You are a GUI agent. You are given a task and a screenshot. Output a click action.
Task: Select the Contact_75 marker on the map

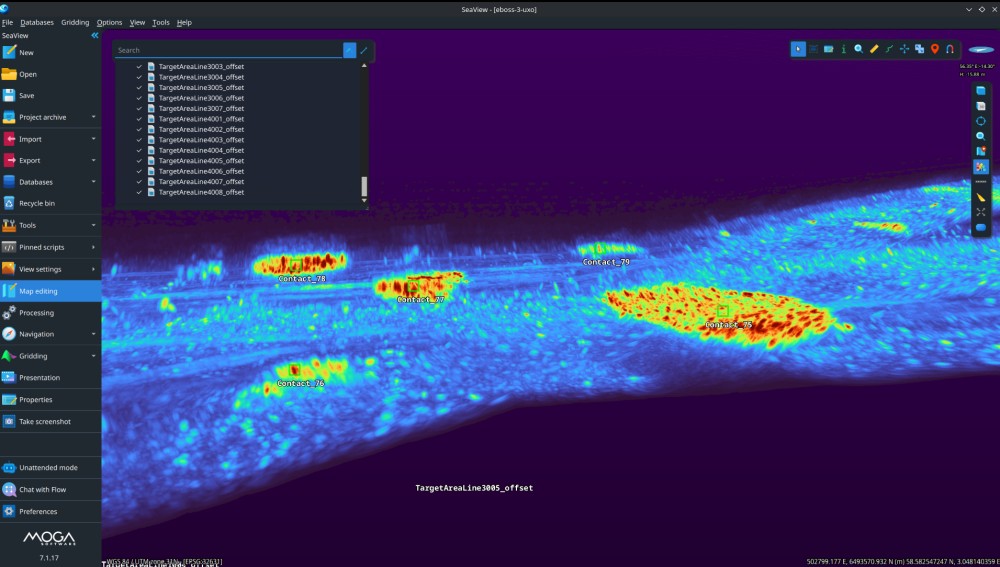click(x=723, y=311)
